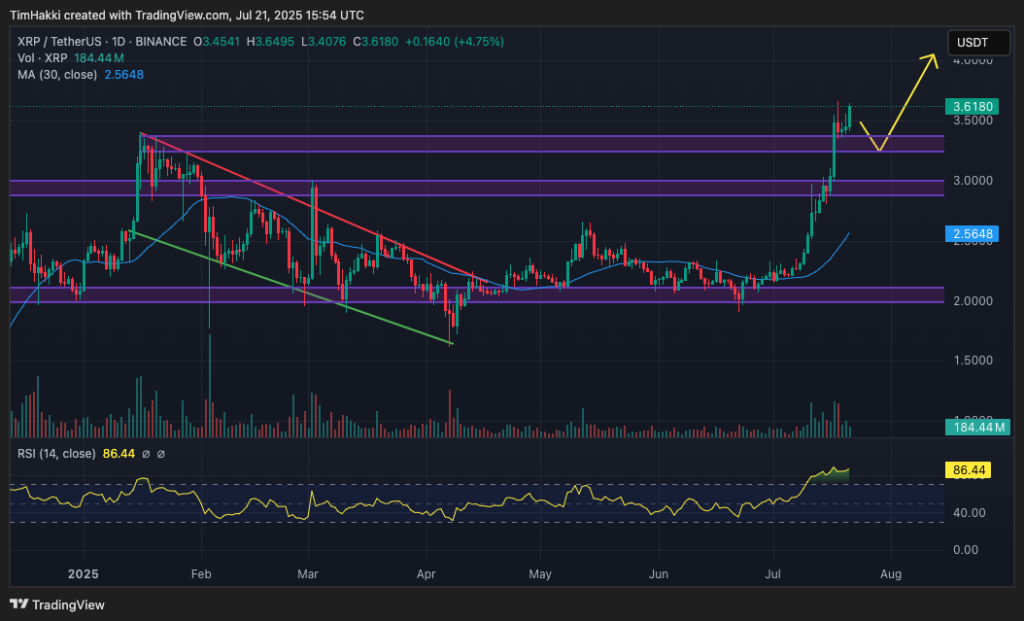The height and width of the screenshot is (621, 1024).
Task: Click the pane divider above the RSI panel
Action: point(500,440)
